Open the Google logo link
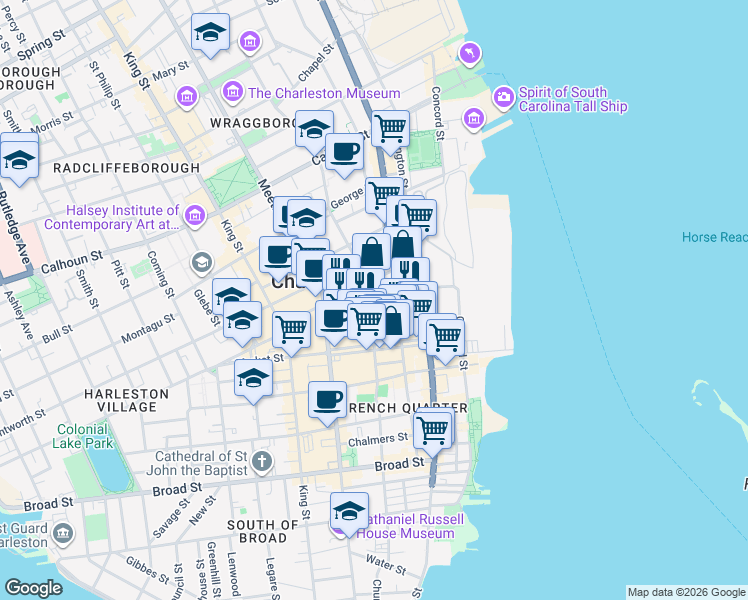The height and width of the screenshot is (600, 748). pos(33,588)
